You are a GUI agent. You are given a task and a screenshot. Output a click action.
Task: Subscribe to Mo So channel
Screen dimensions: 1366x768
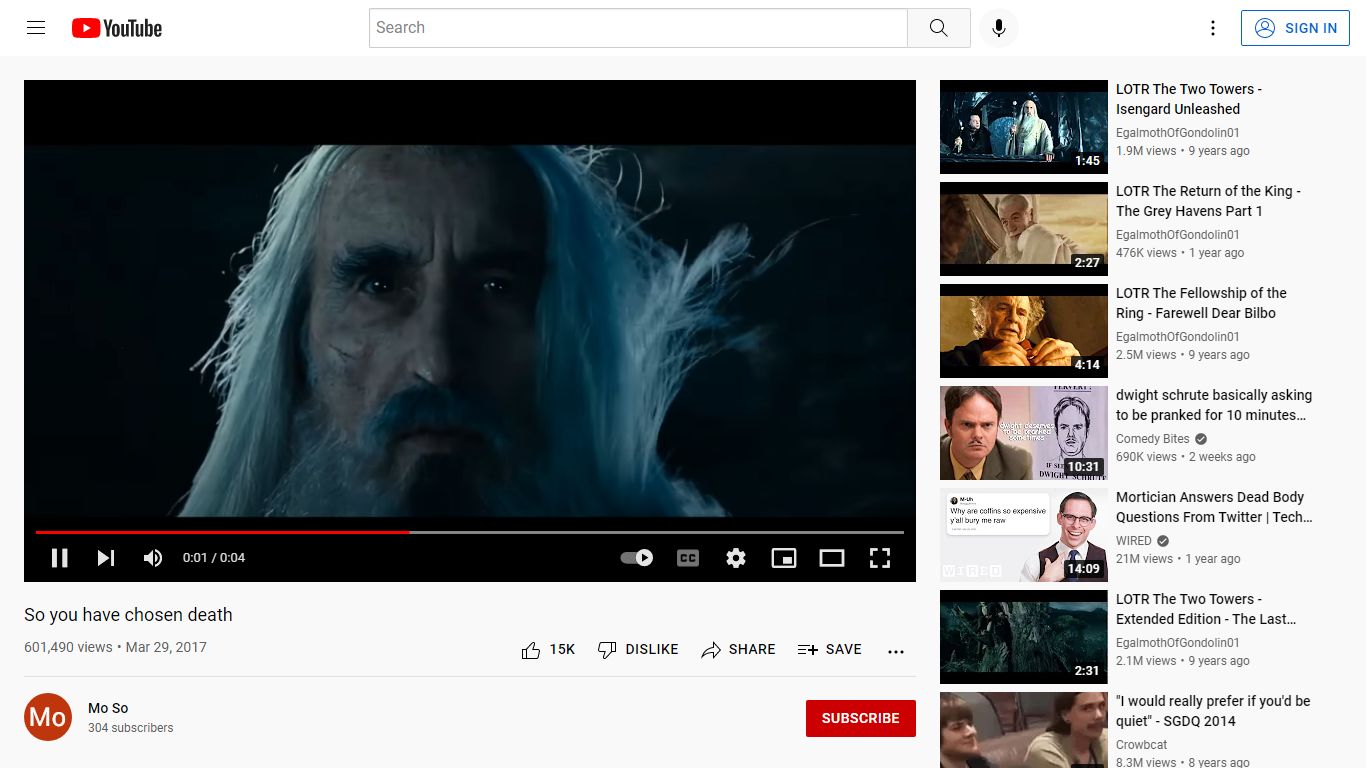pos(861,718)
